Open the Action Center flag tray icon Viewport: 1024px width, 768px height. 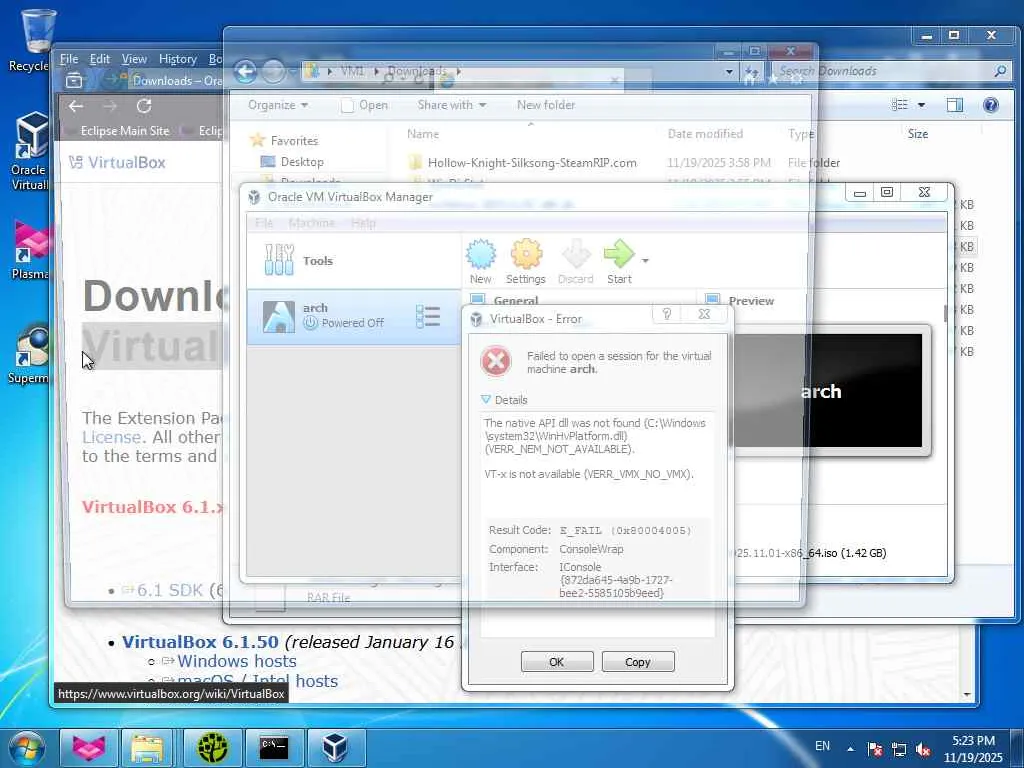pos(875,749)
